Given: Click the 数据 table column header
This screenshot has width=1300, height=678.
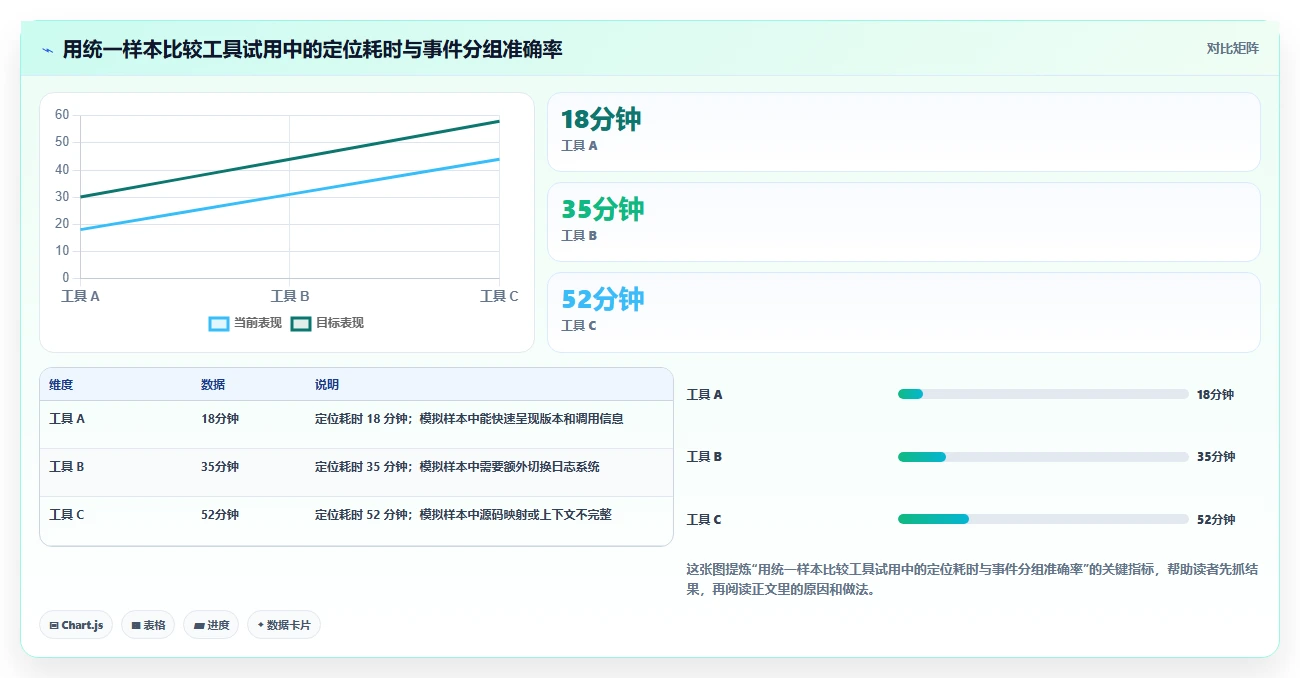Looking at the screenshot, I should 213,385.
